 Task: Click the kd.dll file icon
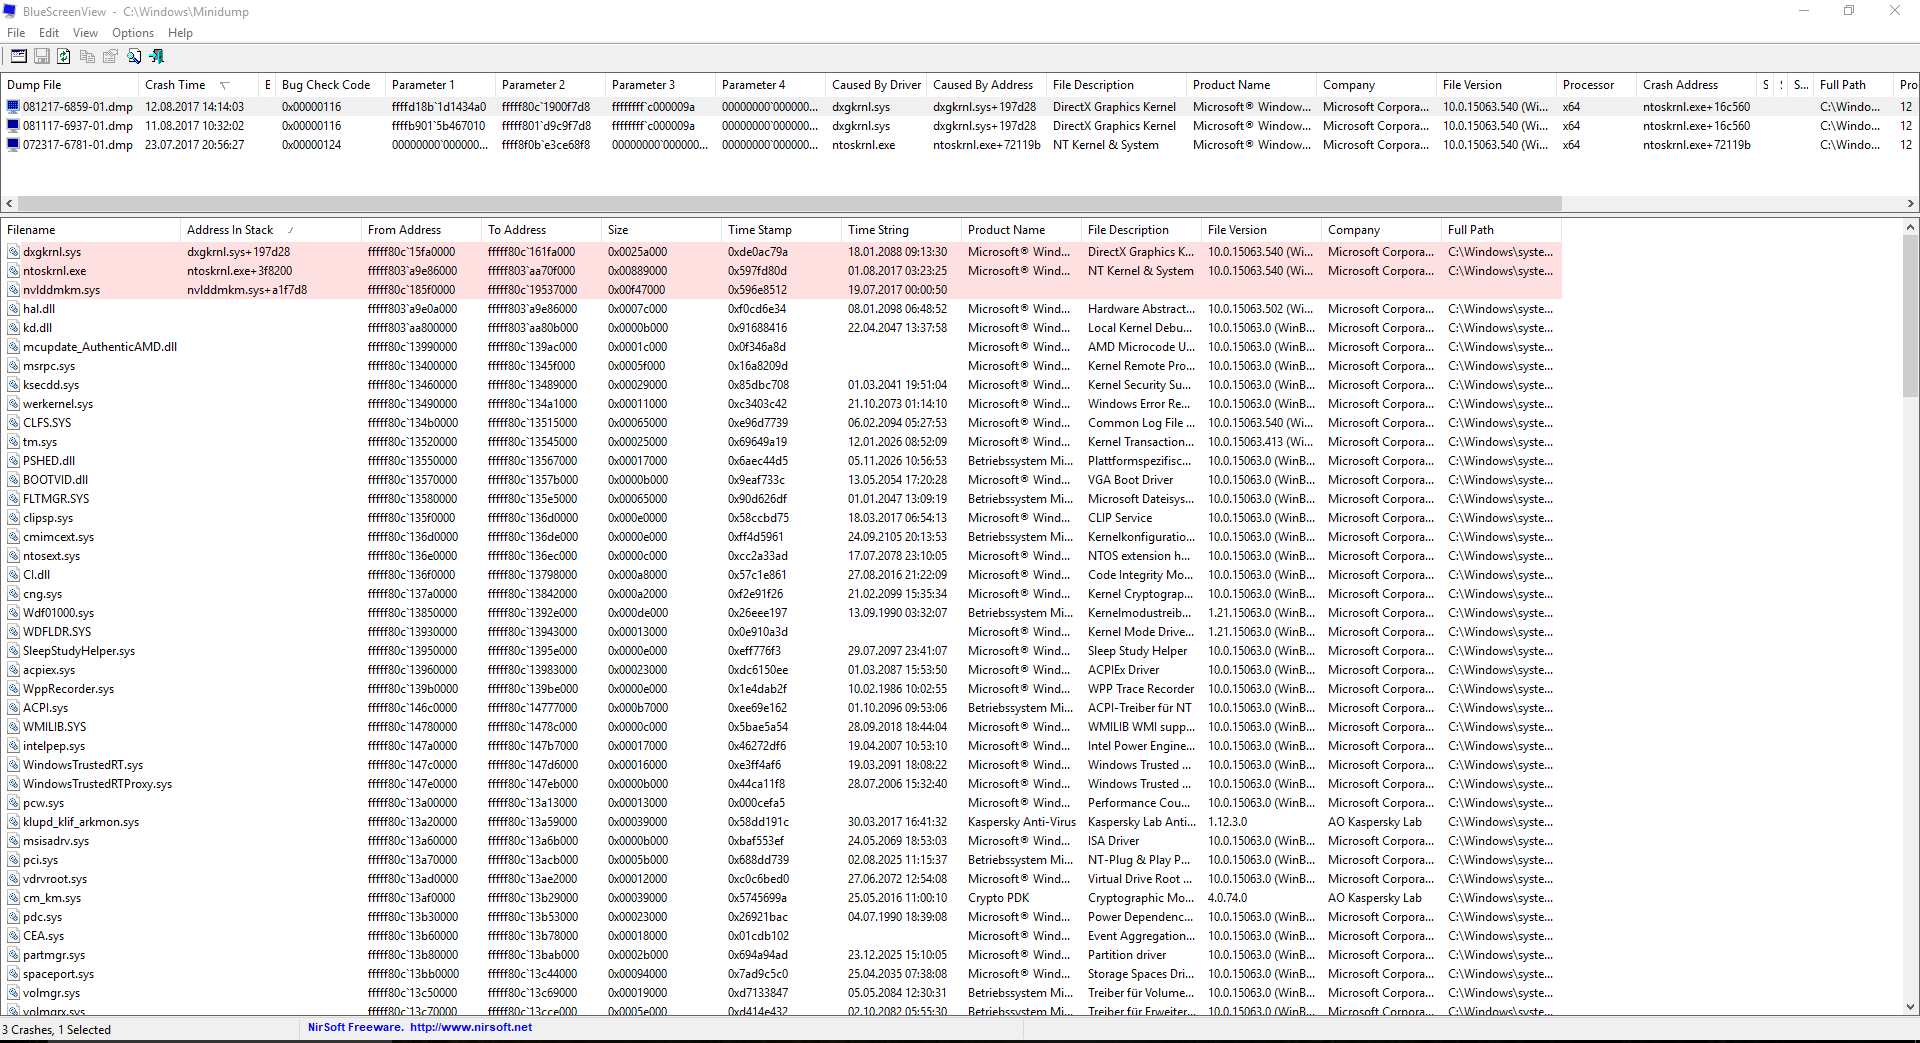[14, 328]
